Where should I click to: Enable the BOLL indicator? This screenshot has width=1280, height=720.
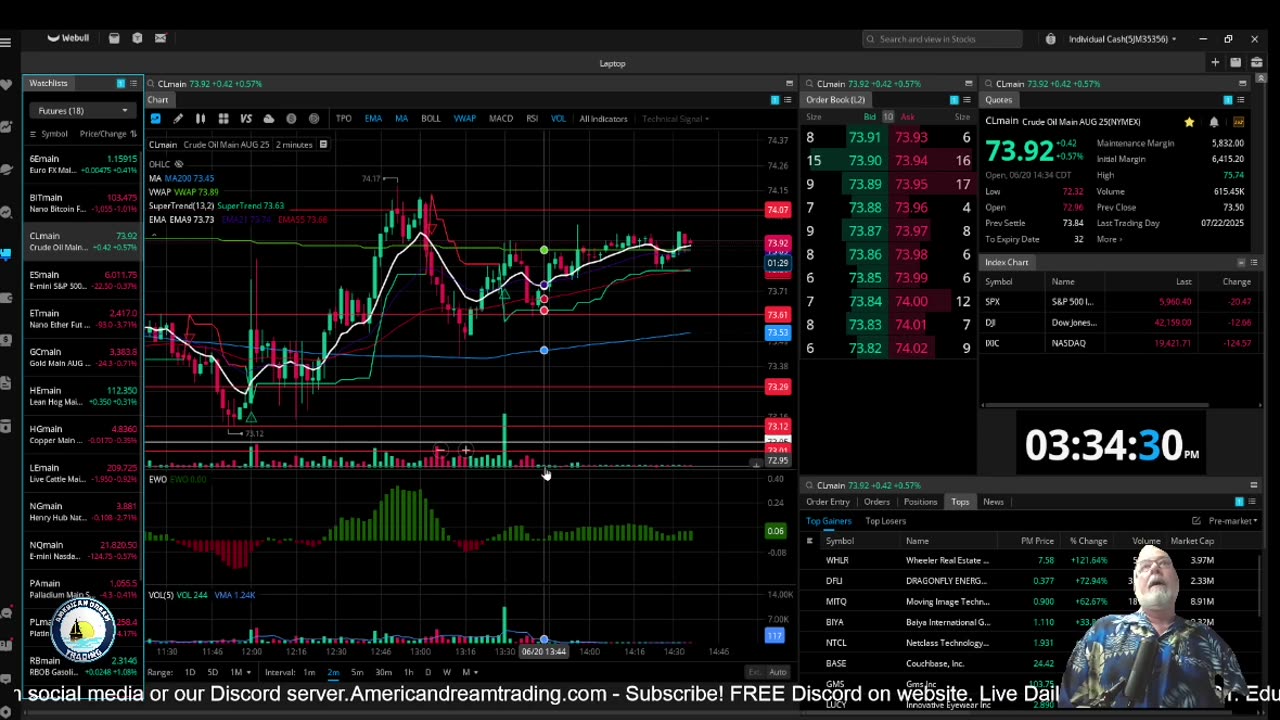[430, 119]
